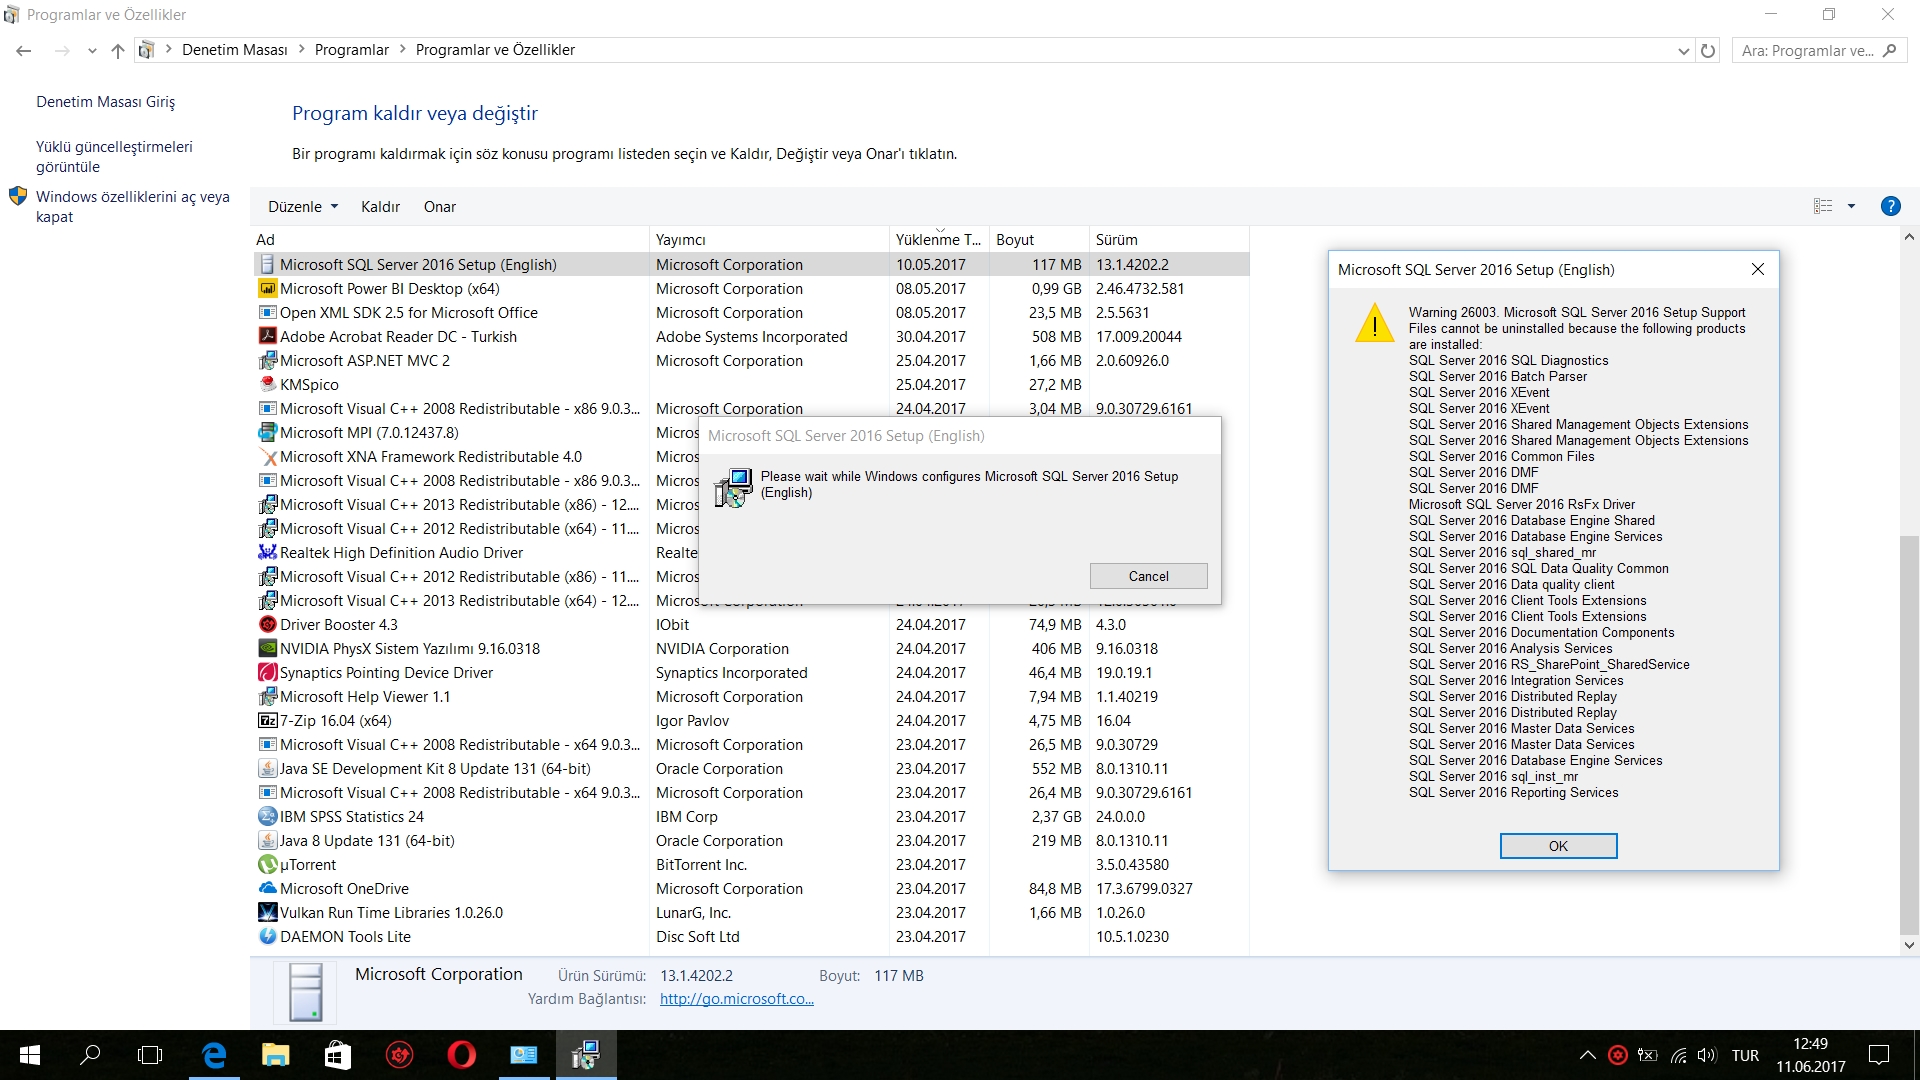Select the Microsoft Help Viewer 1.1 row

[751, 696]
